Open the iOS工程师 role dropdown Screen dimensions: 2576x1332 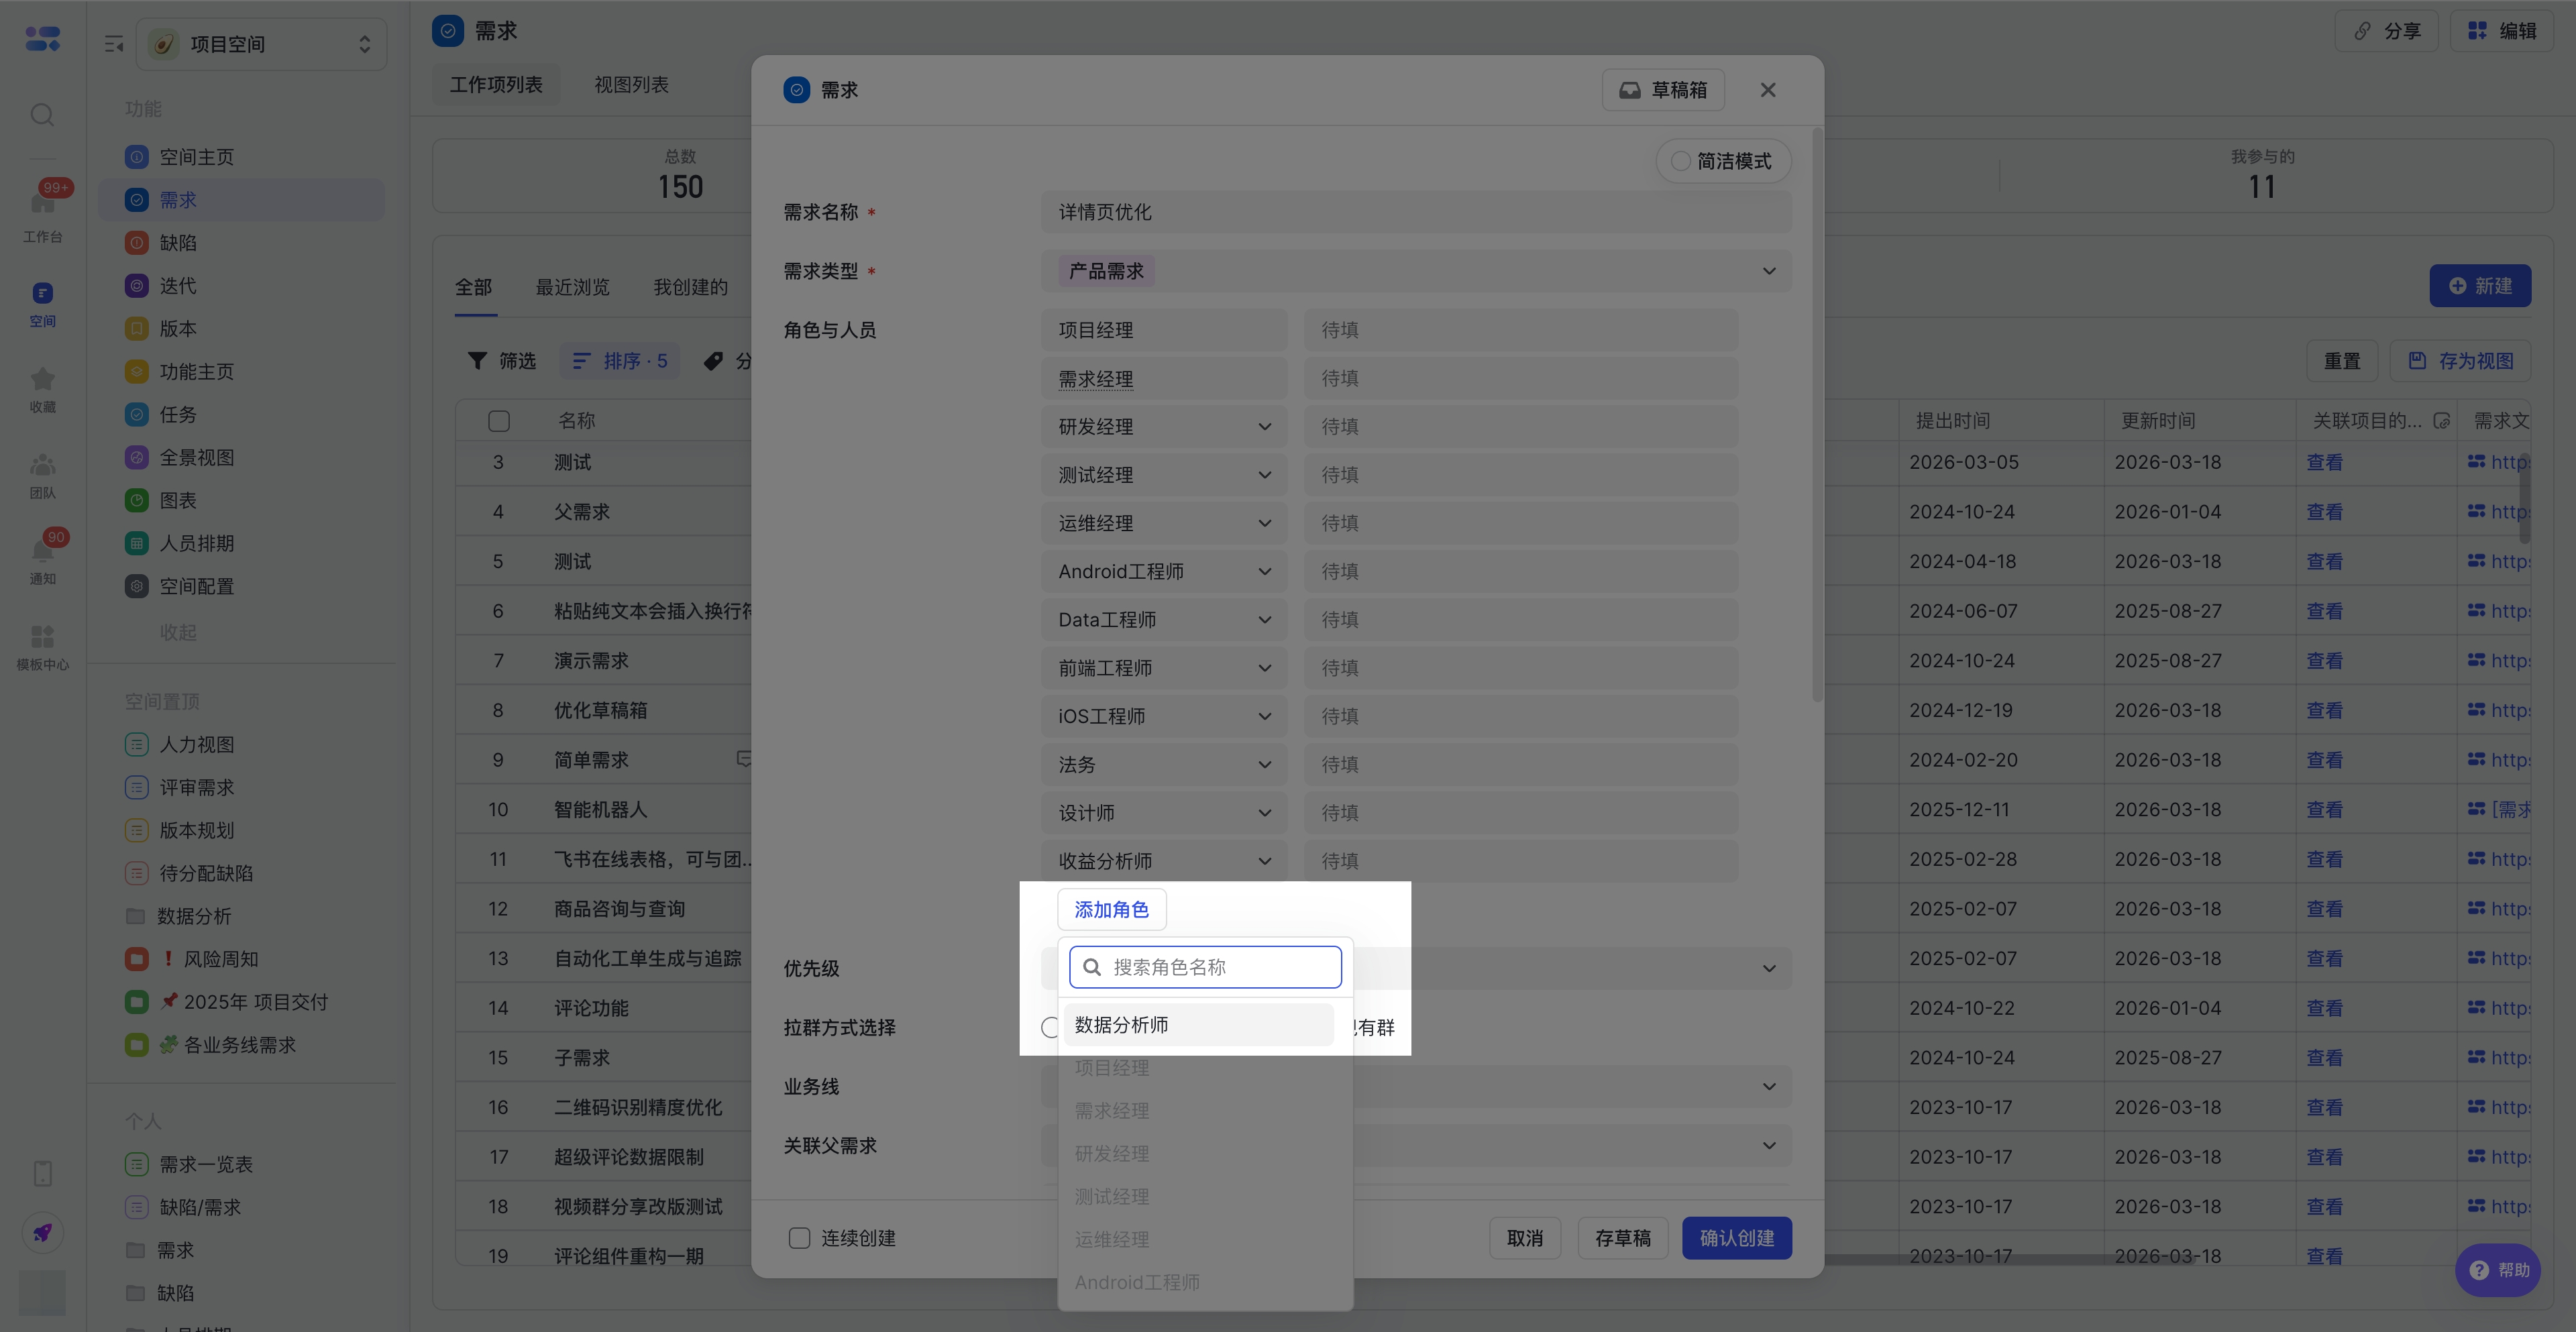tap(1164, 716)
